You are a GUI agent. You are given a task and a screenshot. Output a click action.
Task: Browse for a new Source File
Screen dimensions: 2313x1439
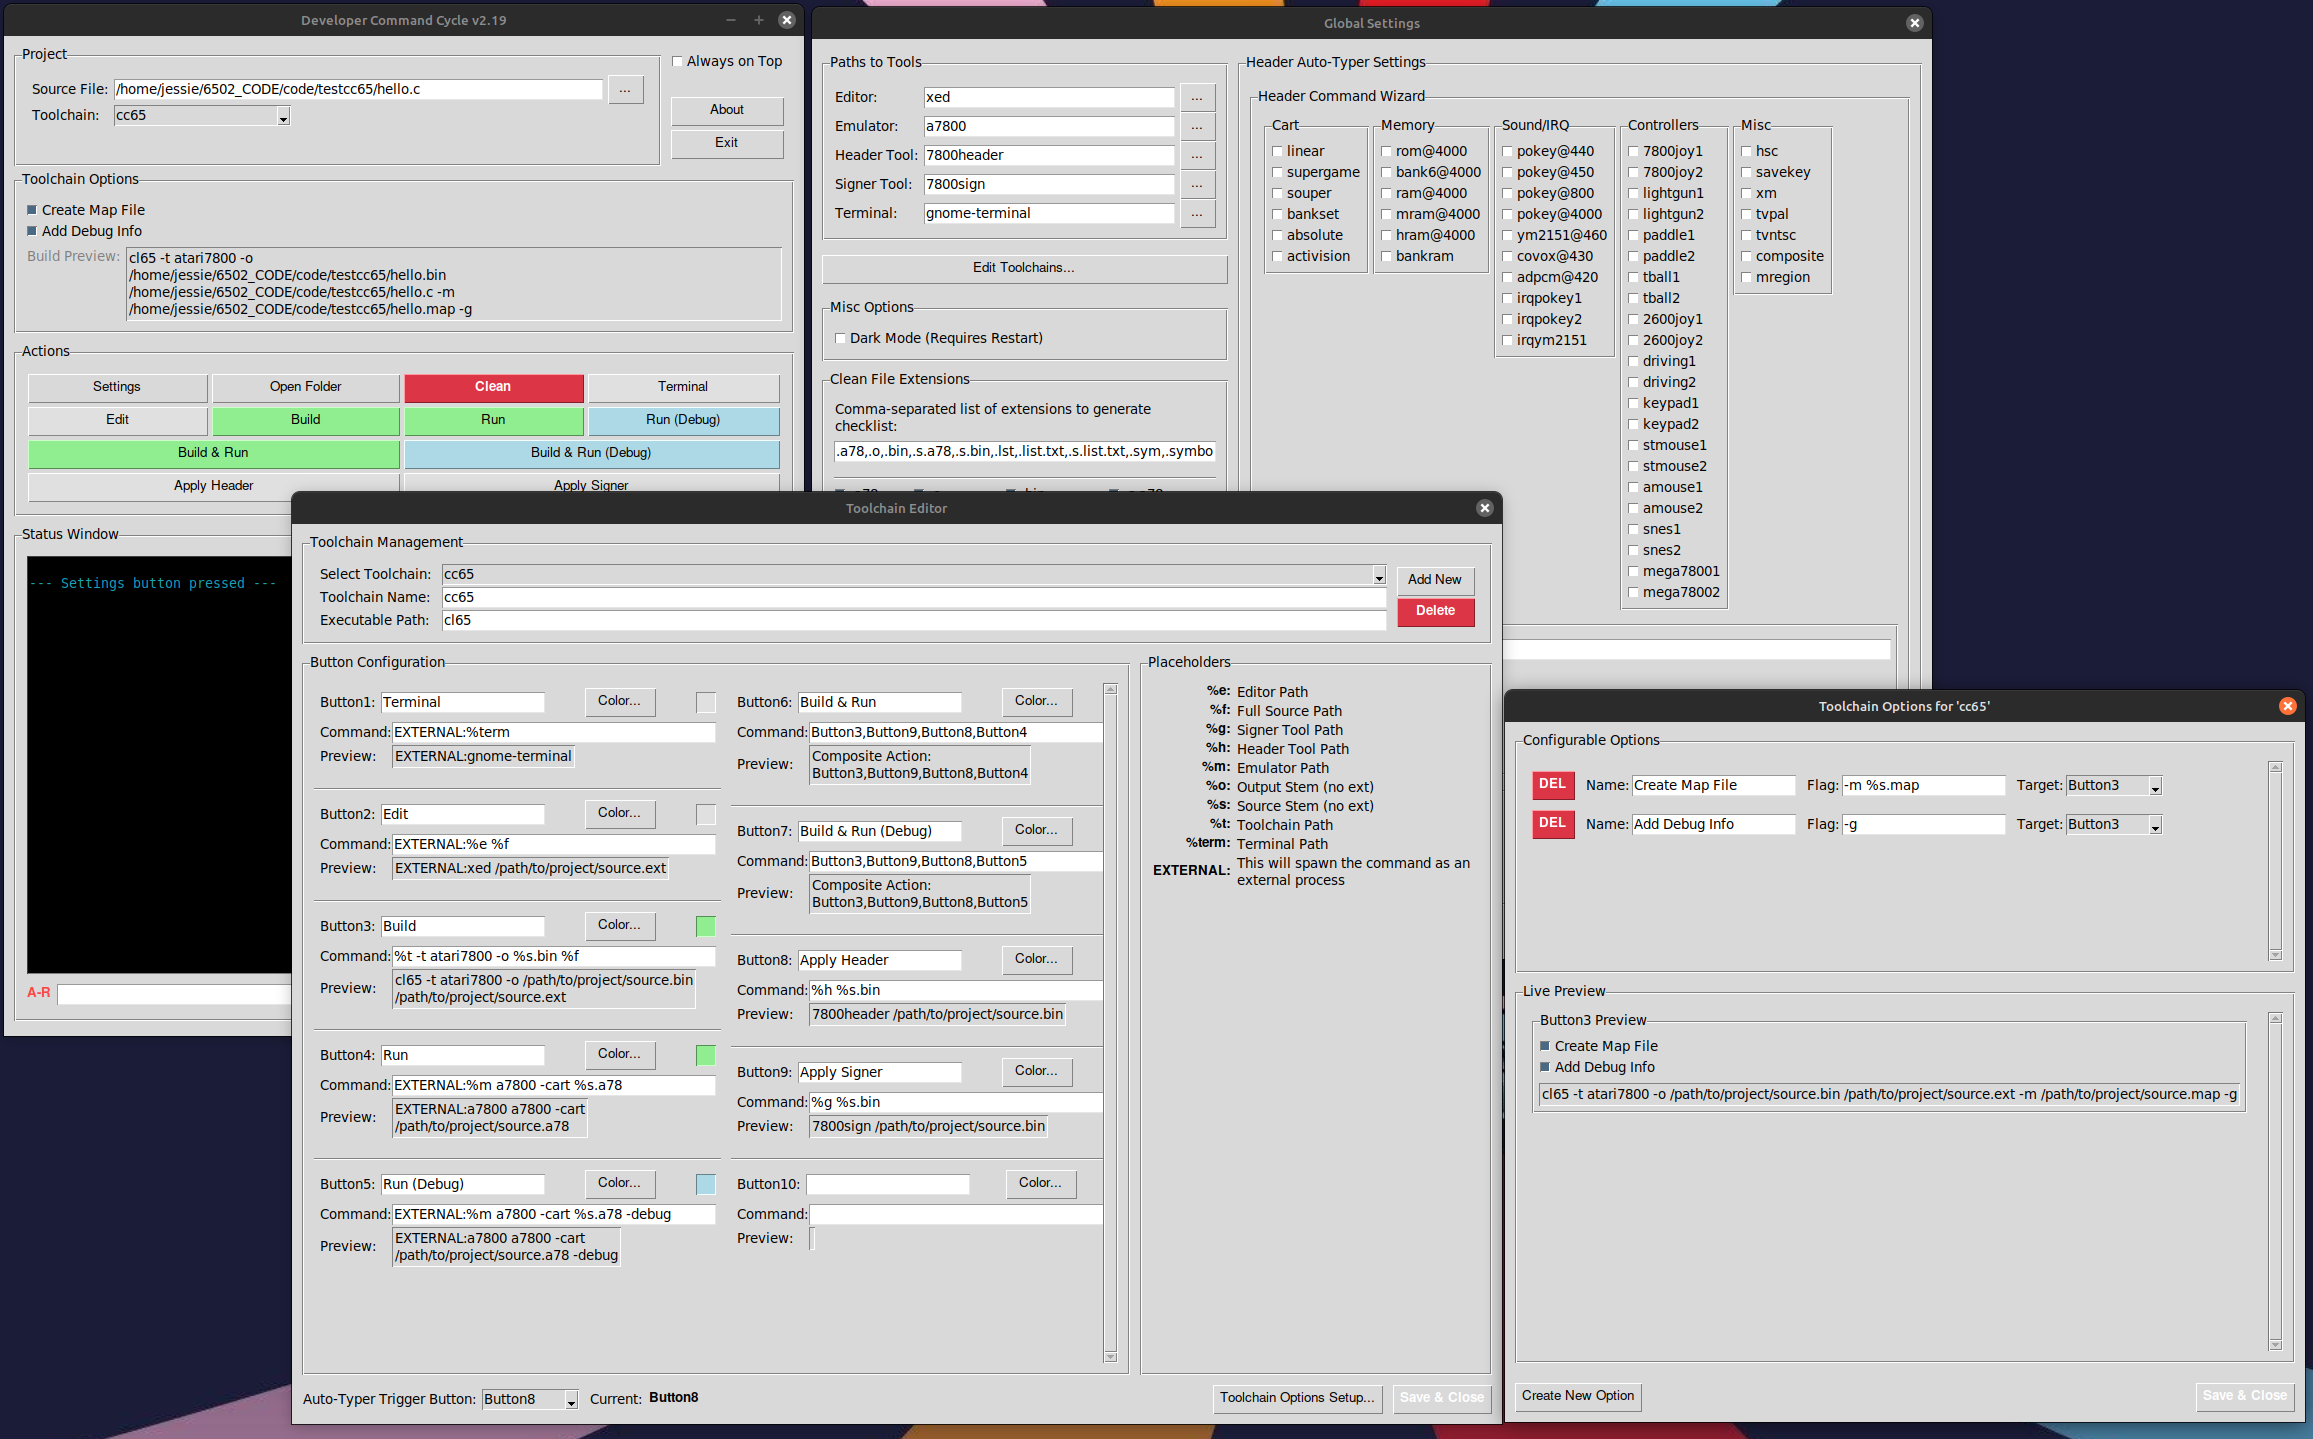click(626, 89)
